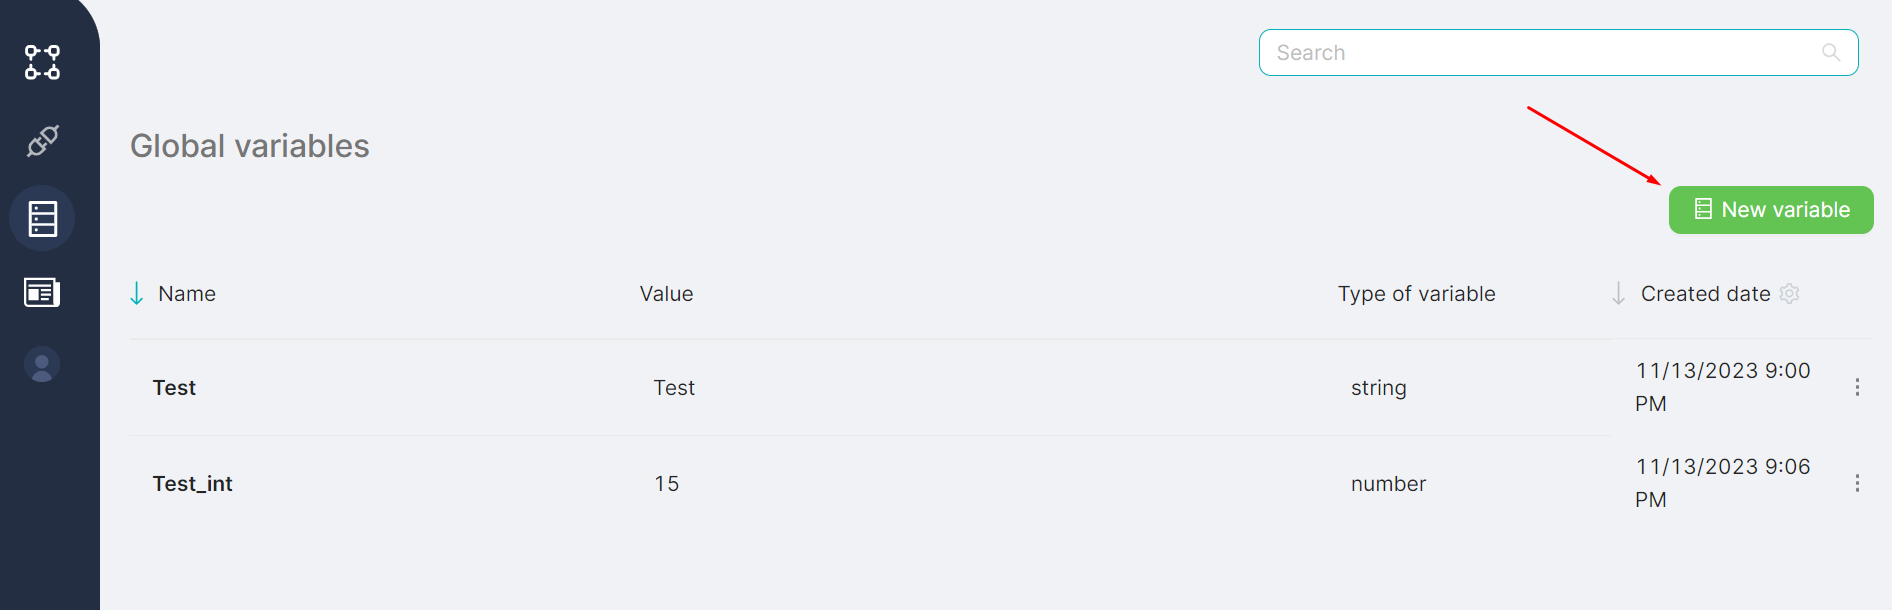
Task: Open the templates sidebar icon
Action: 42,293
